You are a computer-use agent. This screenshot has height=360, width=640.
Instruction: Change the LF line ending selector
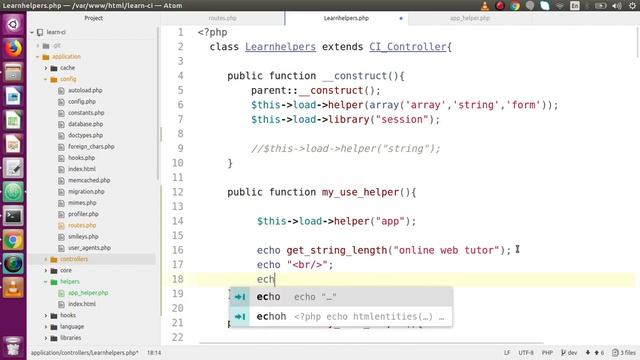point(507,353)
